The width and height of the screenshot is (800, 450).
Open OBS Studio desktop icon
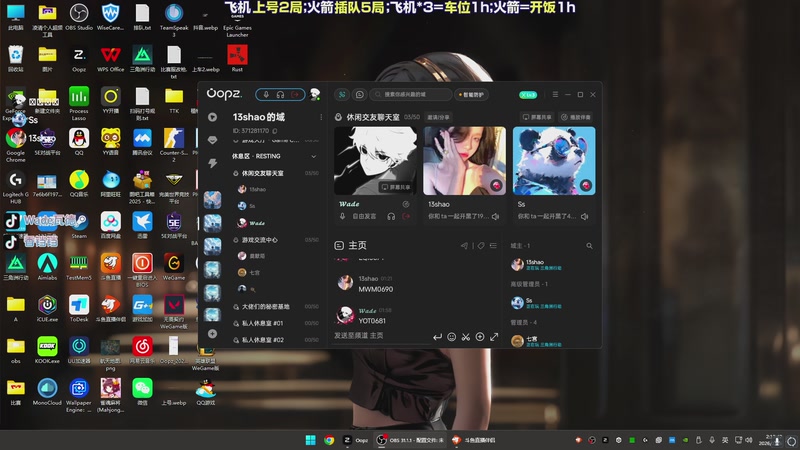pos(79,17)
